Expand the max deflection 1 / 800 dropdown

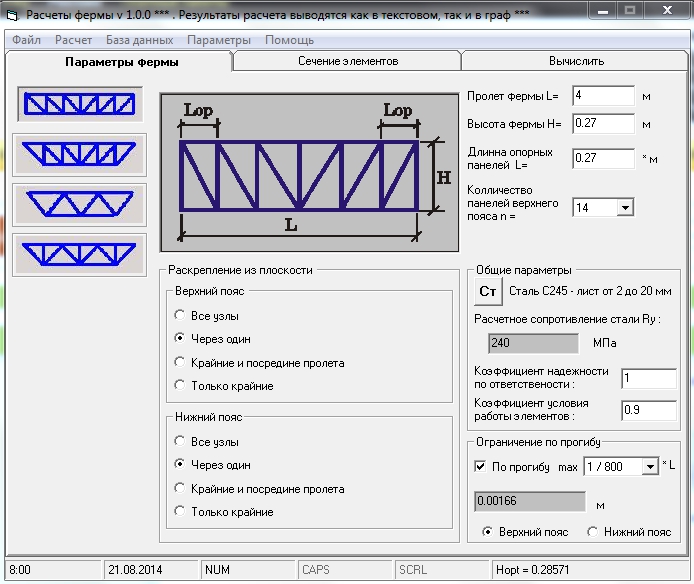pos(650,467)
